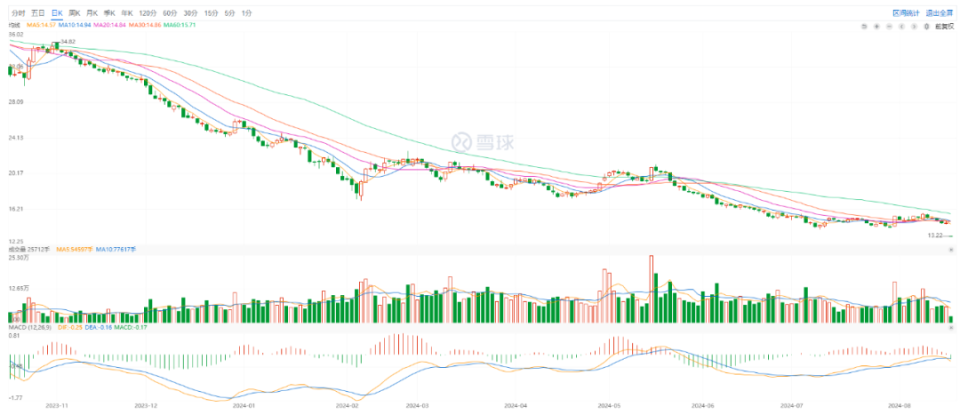
Task: Click the 34.82 high price marker
Action: [x=68, y=41]
